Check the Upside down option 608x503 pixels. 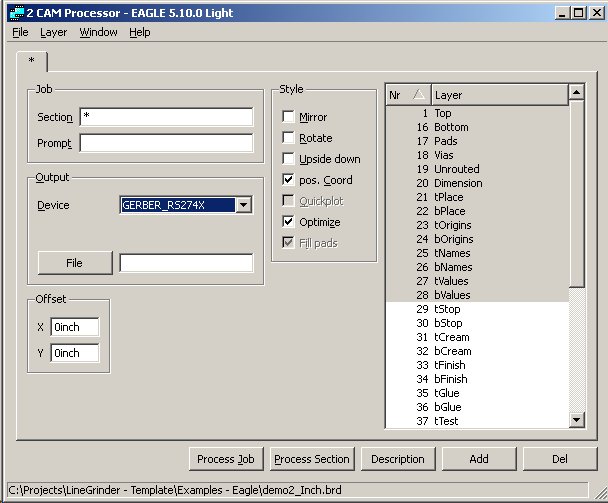click(x=289, y=159)
